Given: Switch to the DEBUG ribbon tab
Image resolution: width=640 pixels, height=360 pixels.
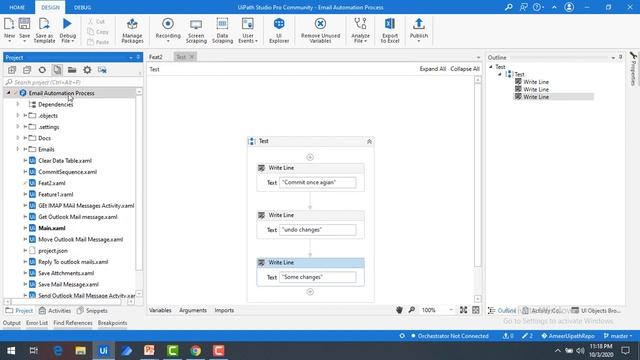Looking at the screenshot, I should click(x=82, y=7).
